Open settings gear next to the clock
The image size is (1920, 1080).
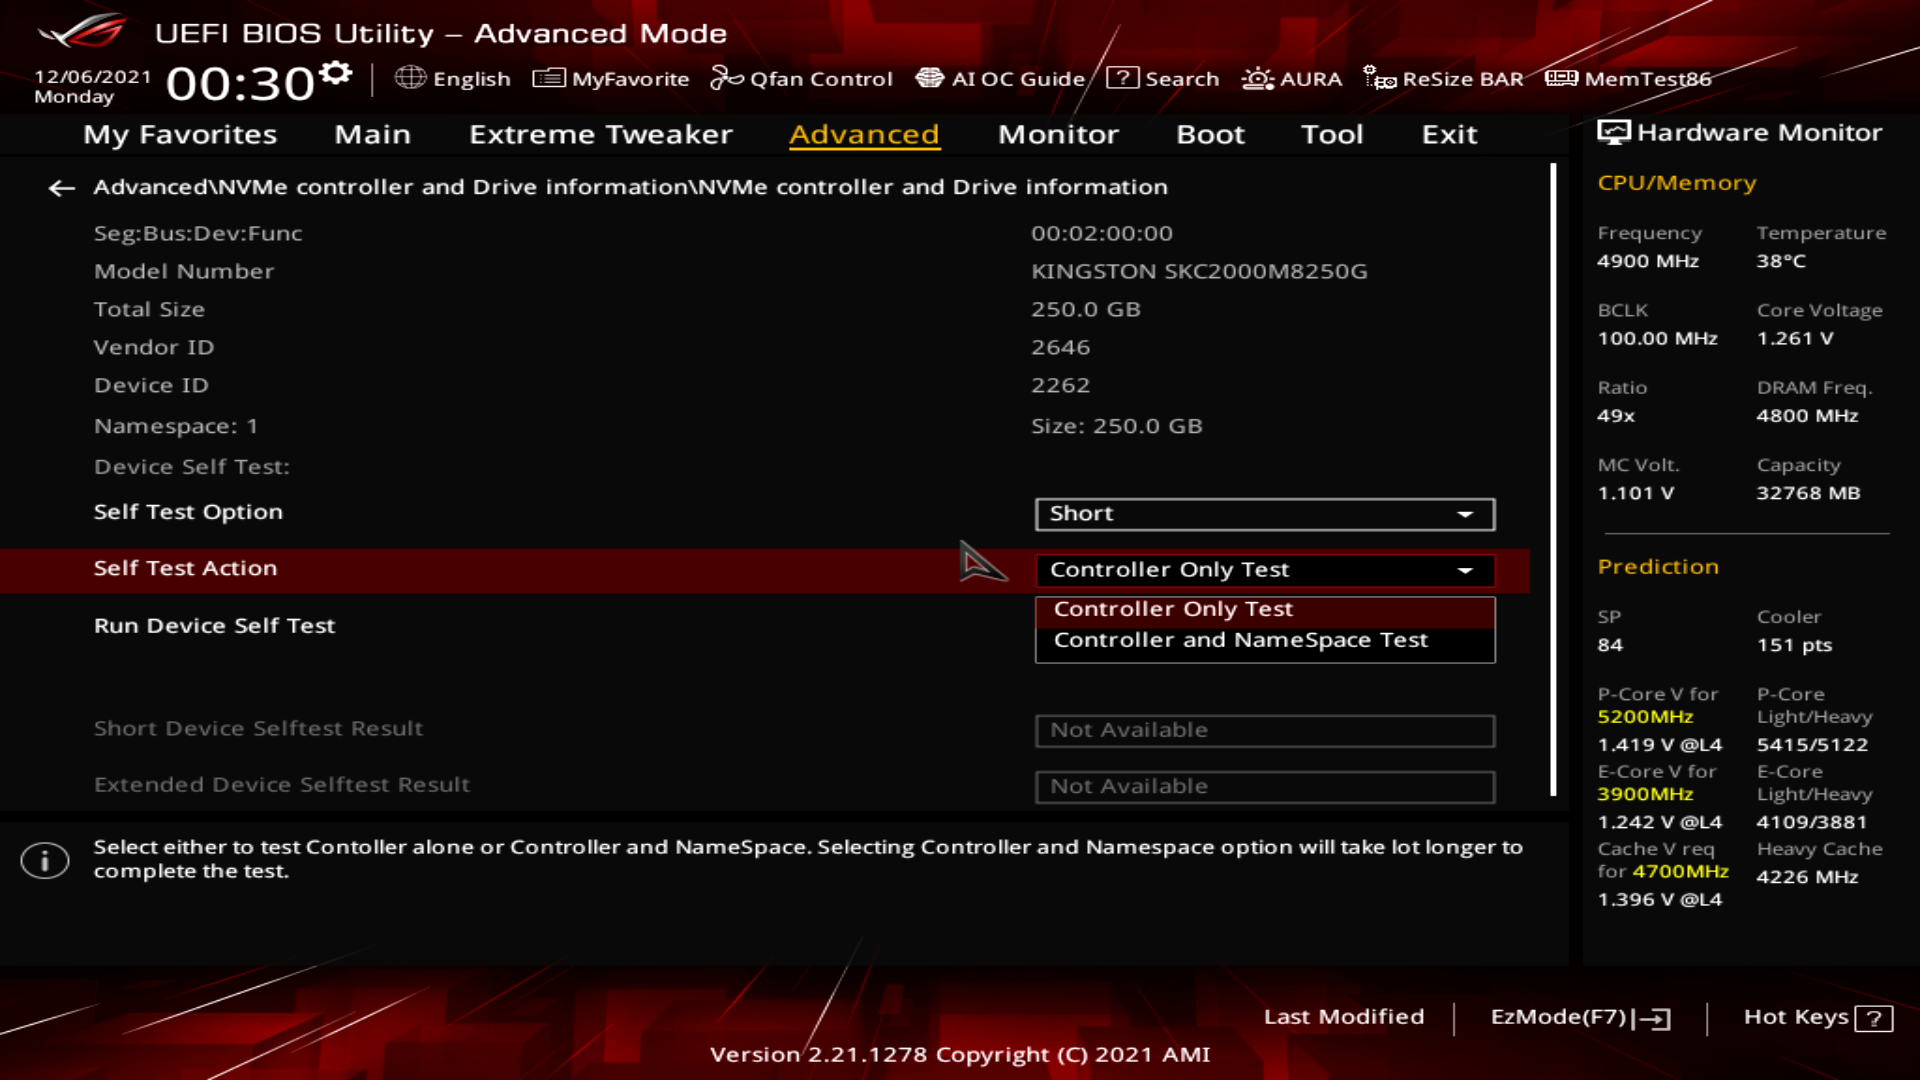point(336,73)
